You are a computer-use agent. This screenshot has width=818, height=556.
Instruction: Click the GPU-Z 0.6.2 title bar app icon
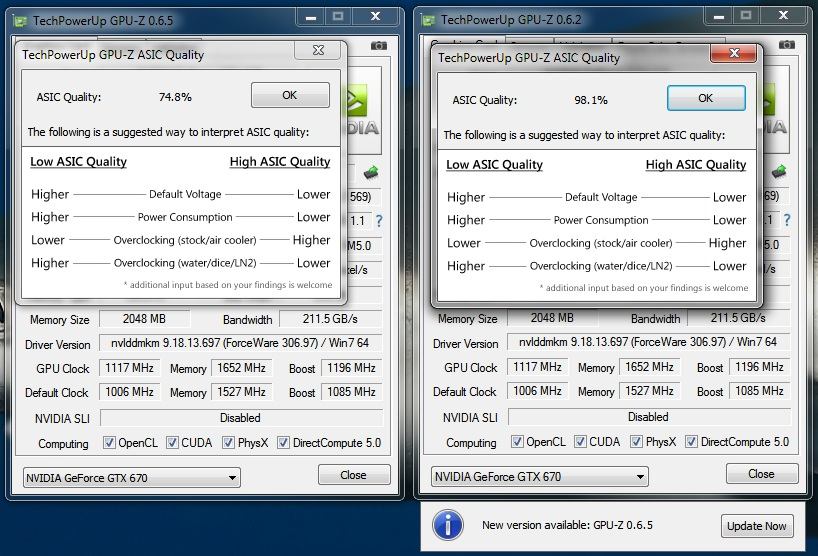(428, 20)
